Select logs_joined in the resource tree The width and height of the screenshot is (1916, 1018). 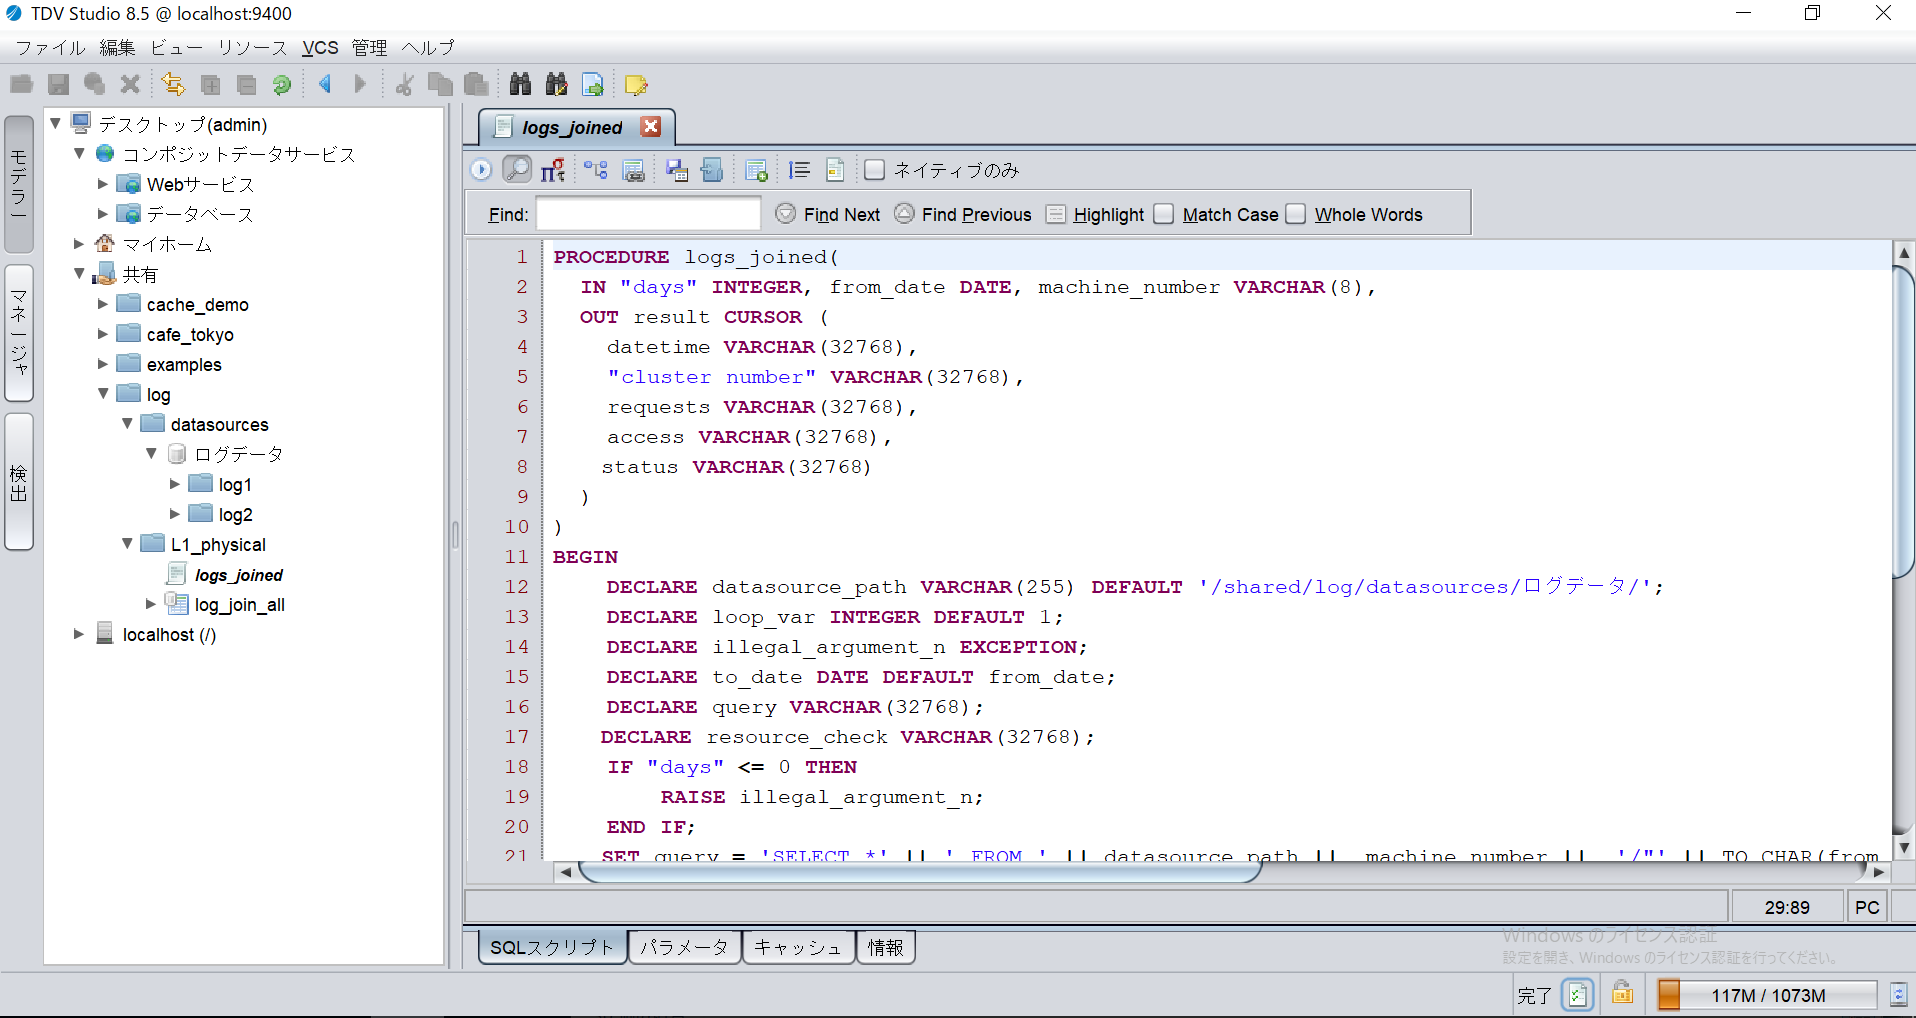[x=238, y=575]
